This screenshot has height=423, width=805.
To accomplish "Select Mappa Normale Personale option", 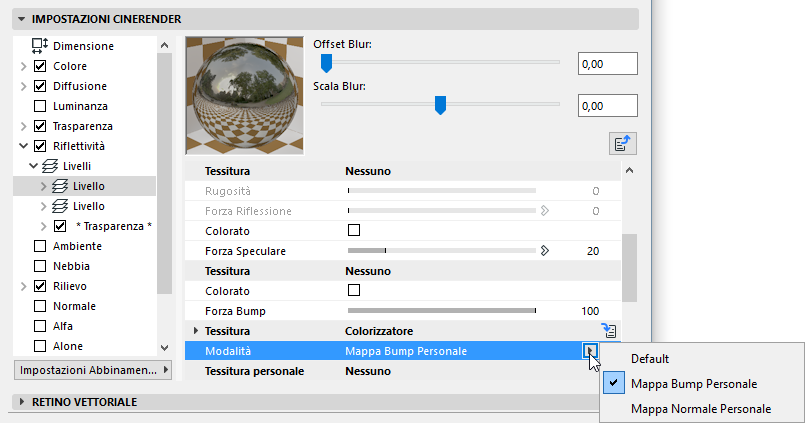I will pos(701,408).
